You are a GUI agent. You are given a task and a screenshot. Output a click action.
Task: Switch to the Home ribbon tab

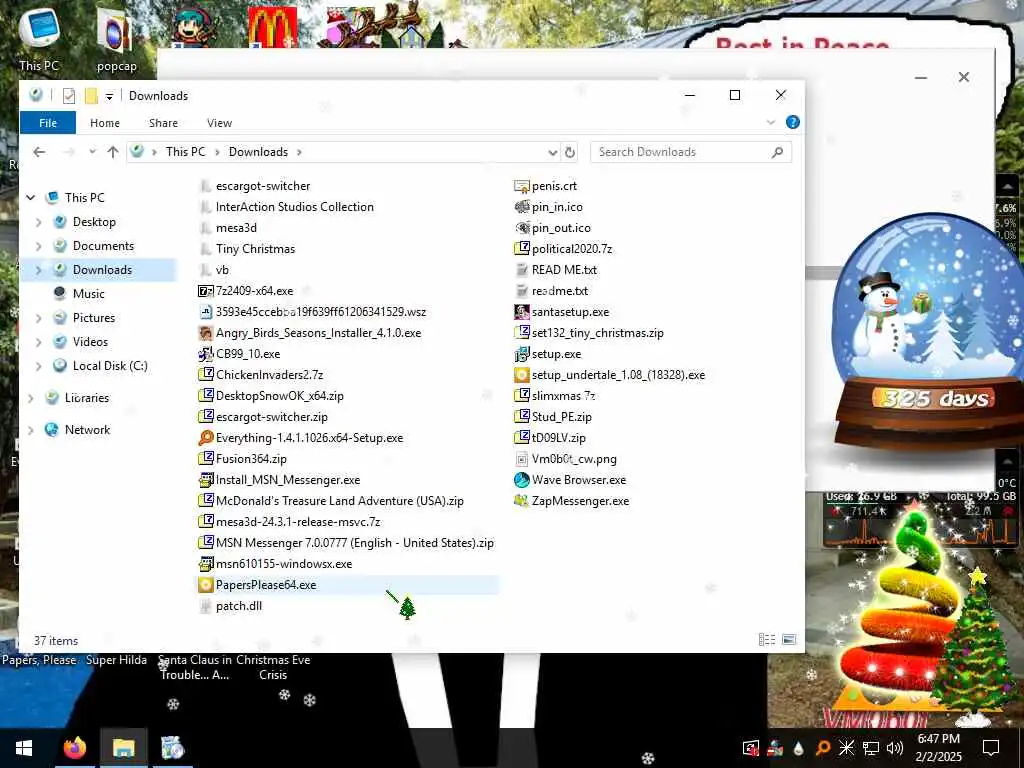coord(104,123)
